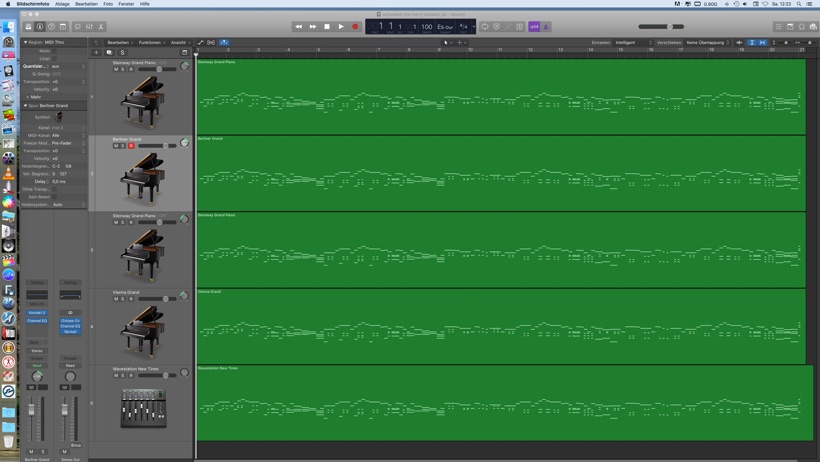Click the add track plus button
Image resolution: width=820 pixels, height=462 pixels.
[97, 52]
